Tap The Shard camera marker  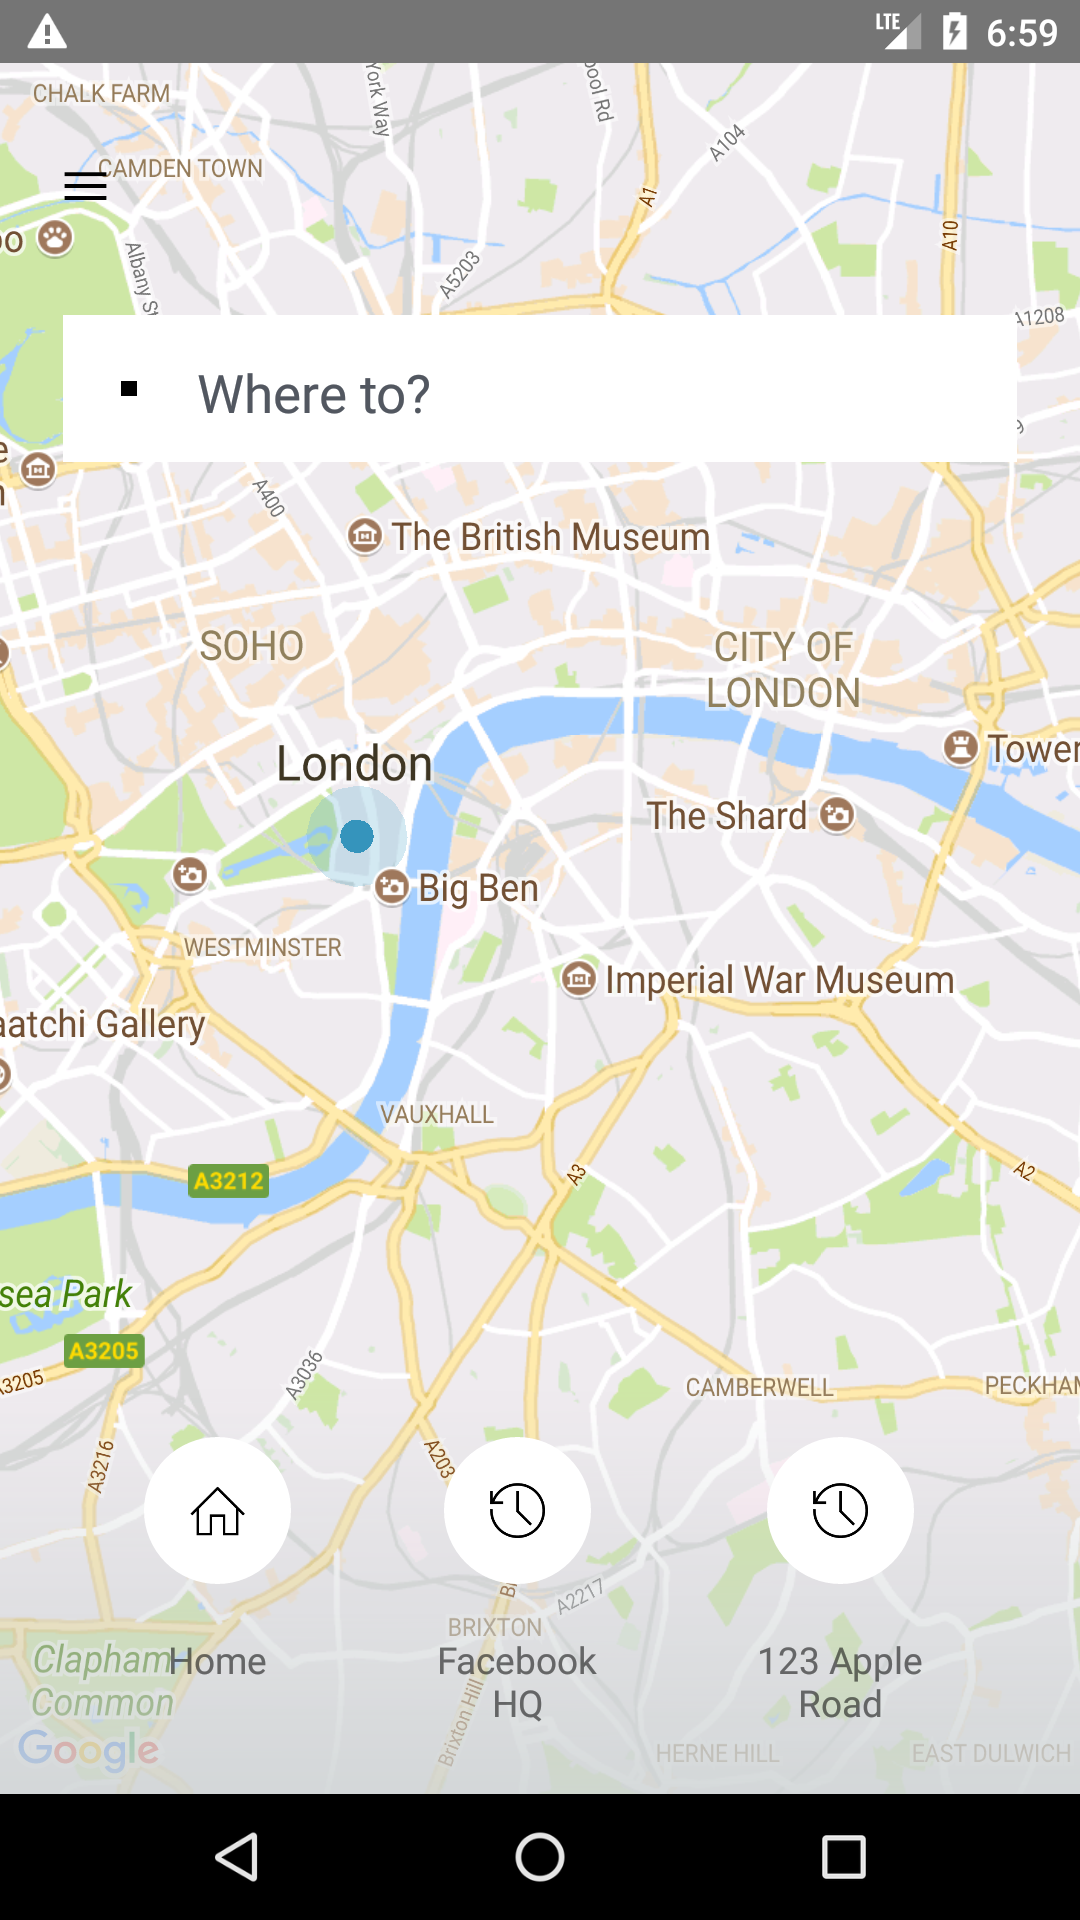(838, 815)
